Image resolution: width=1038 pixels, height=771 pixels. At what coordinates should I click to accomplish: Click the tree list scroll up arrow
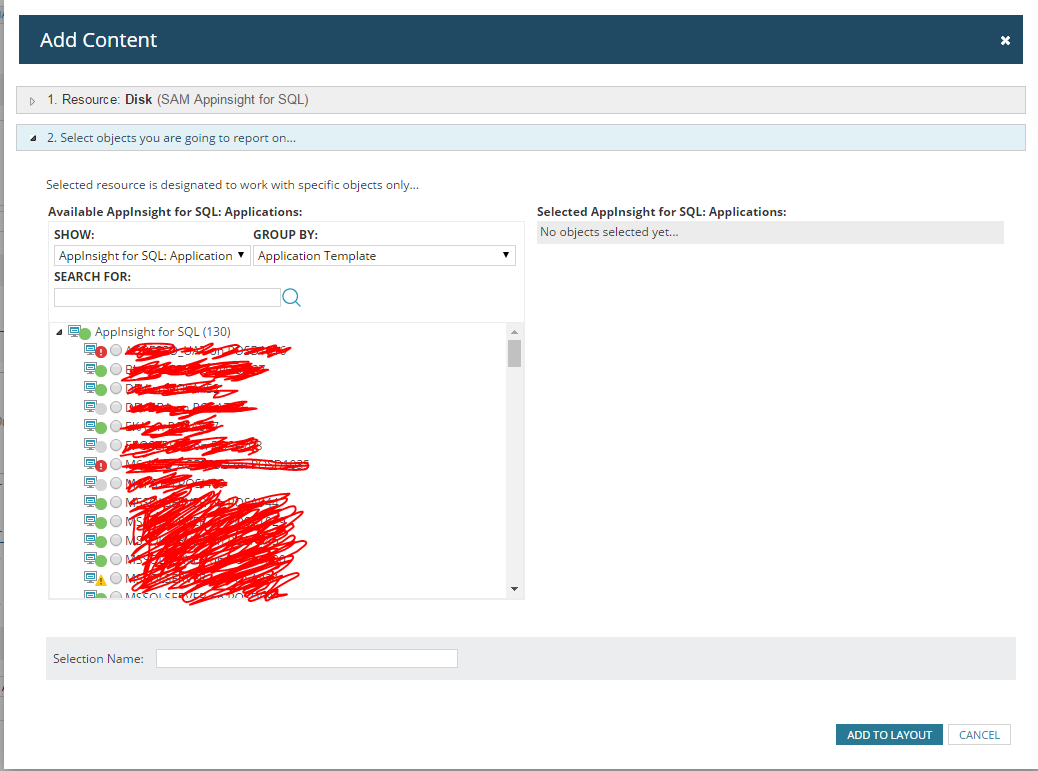tap(514, 332)
